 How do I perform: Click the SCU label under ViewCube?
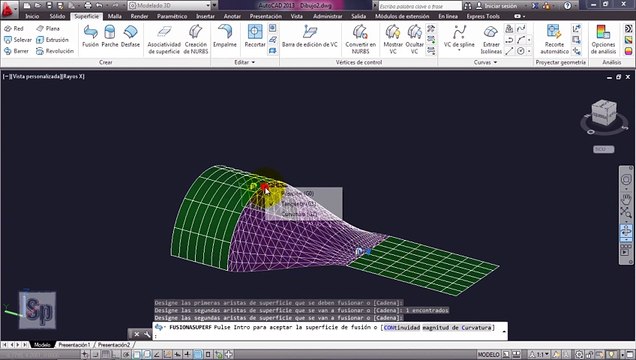coord(604,150)
